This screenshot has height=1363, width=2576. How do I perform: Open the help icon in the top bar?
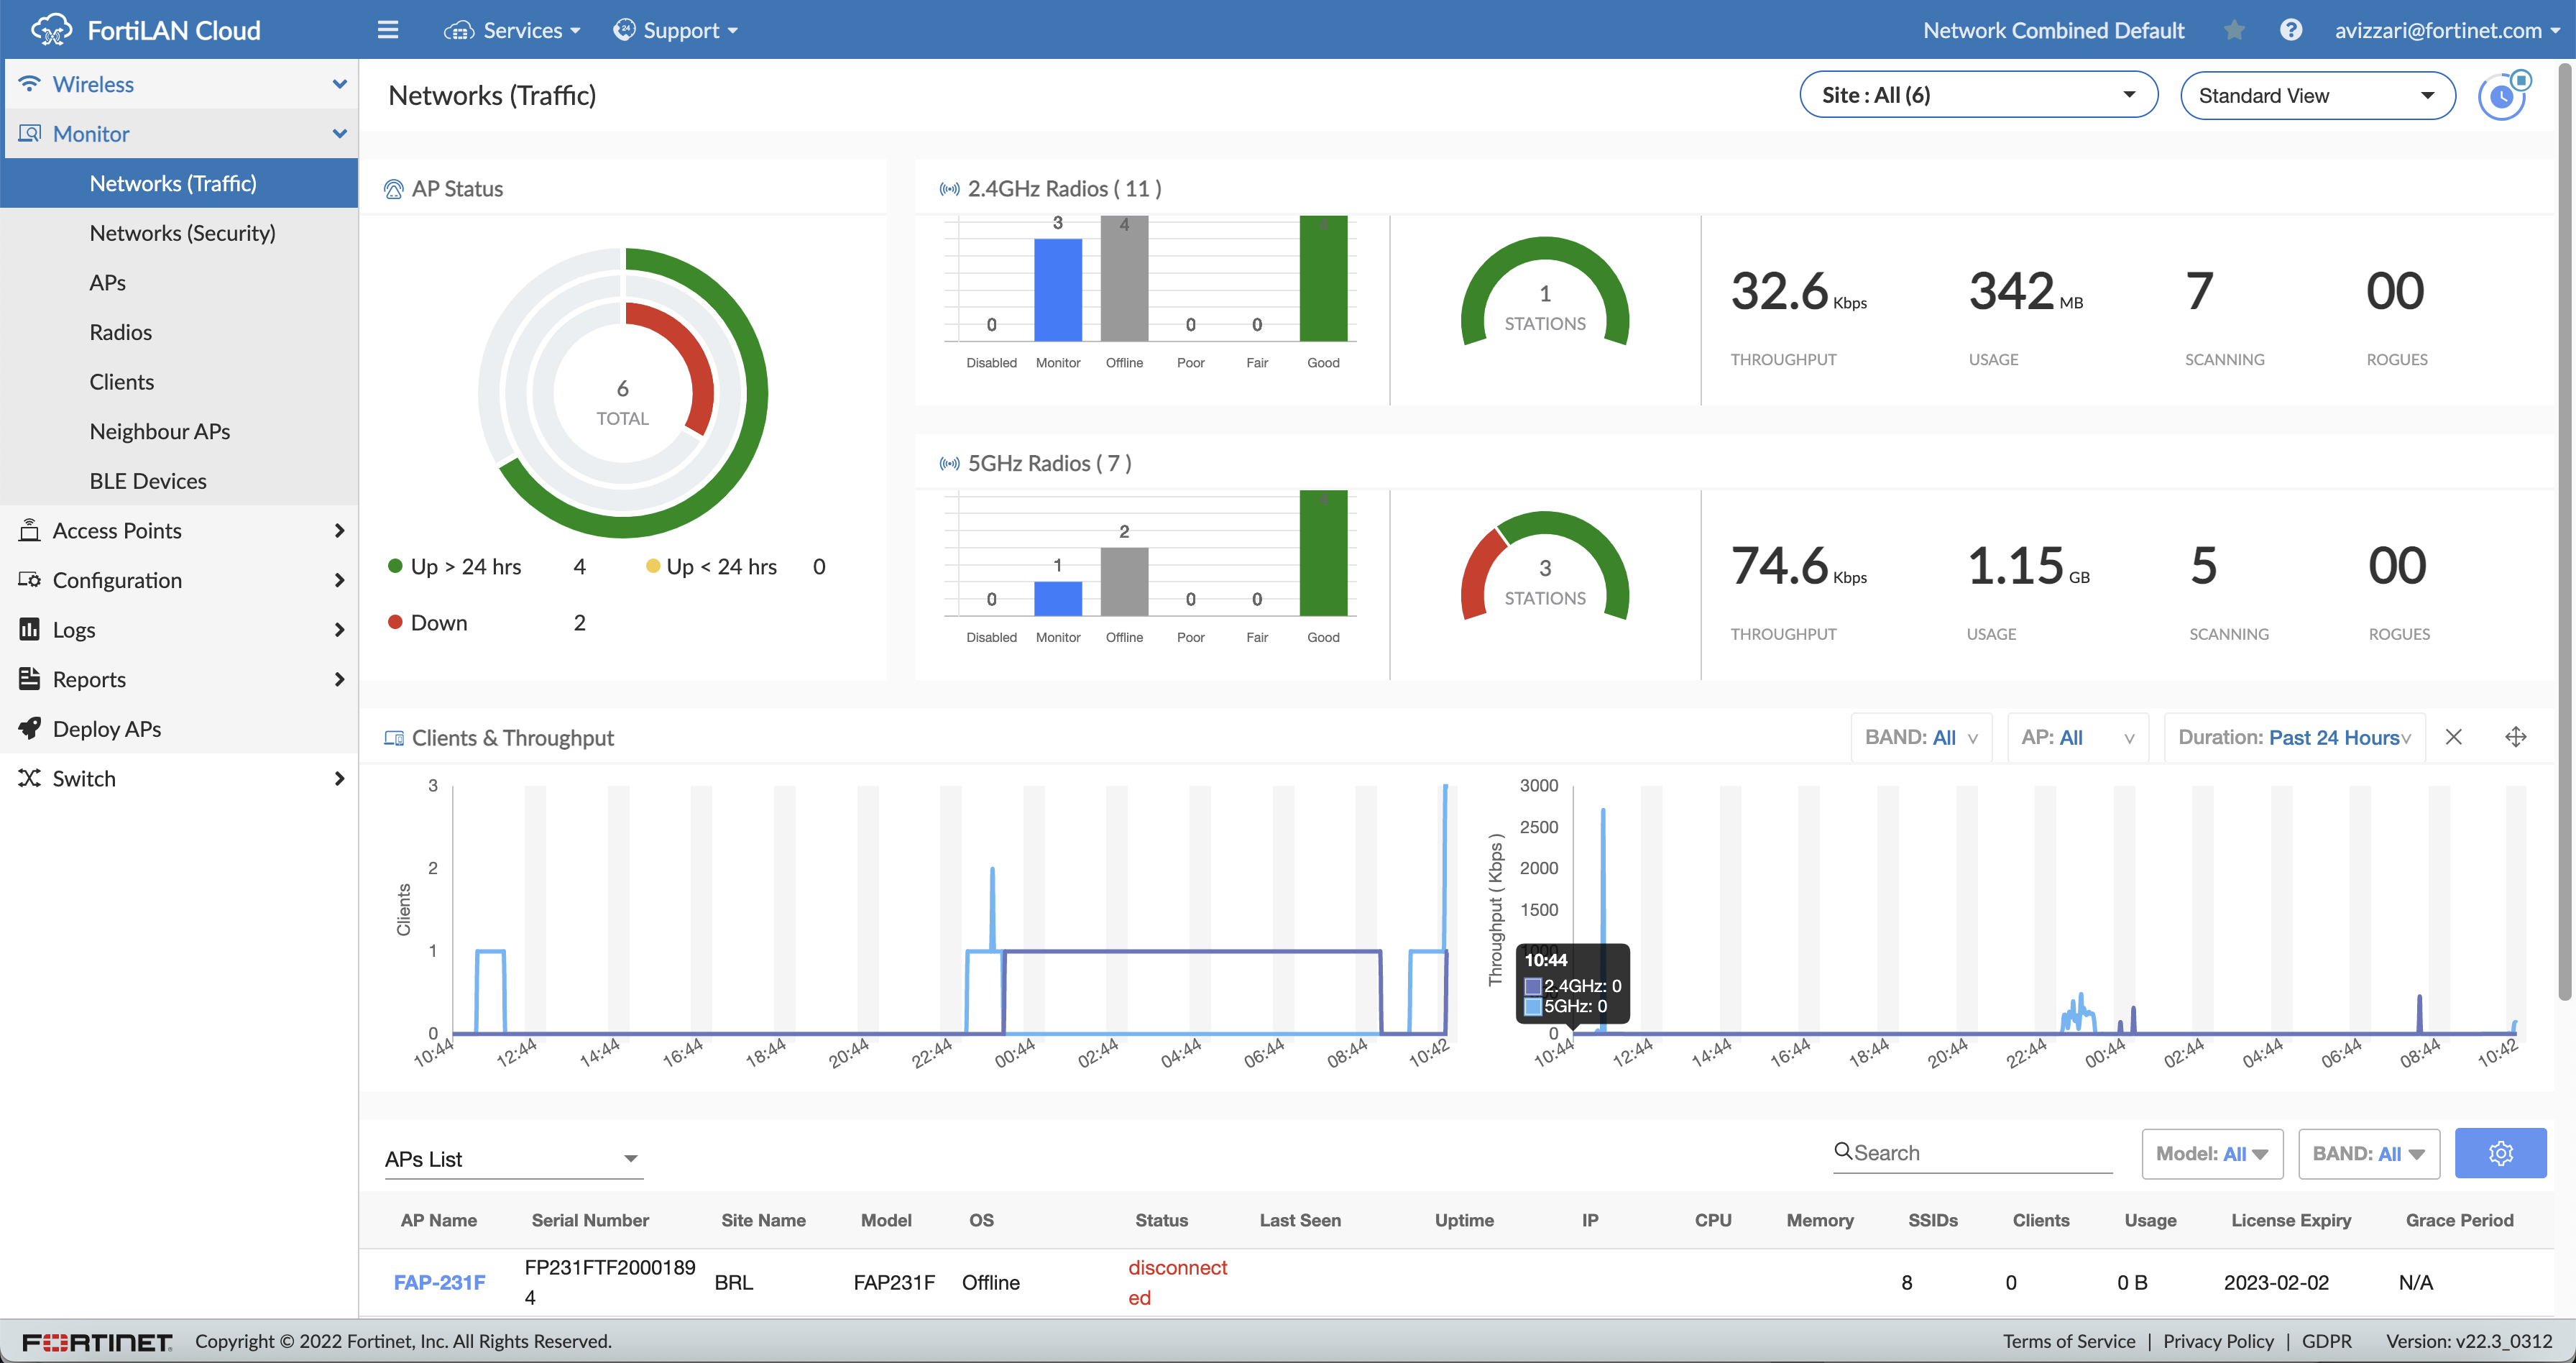(2291, 29)
